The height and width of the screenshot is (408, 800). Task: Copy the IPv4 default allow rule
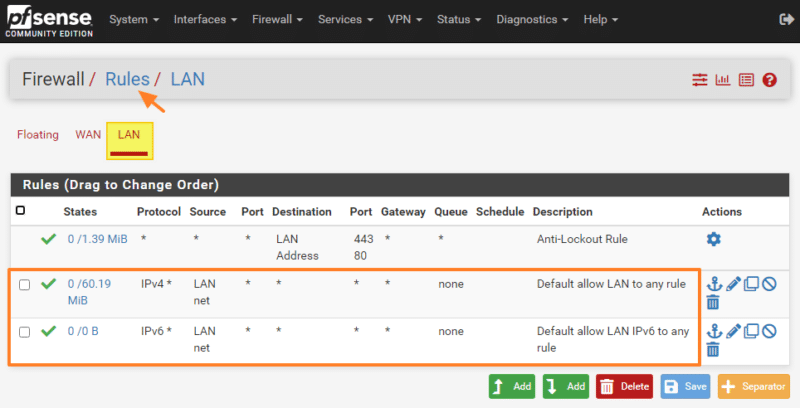(752, 284)
